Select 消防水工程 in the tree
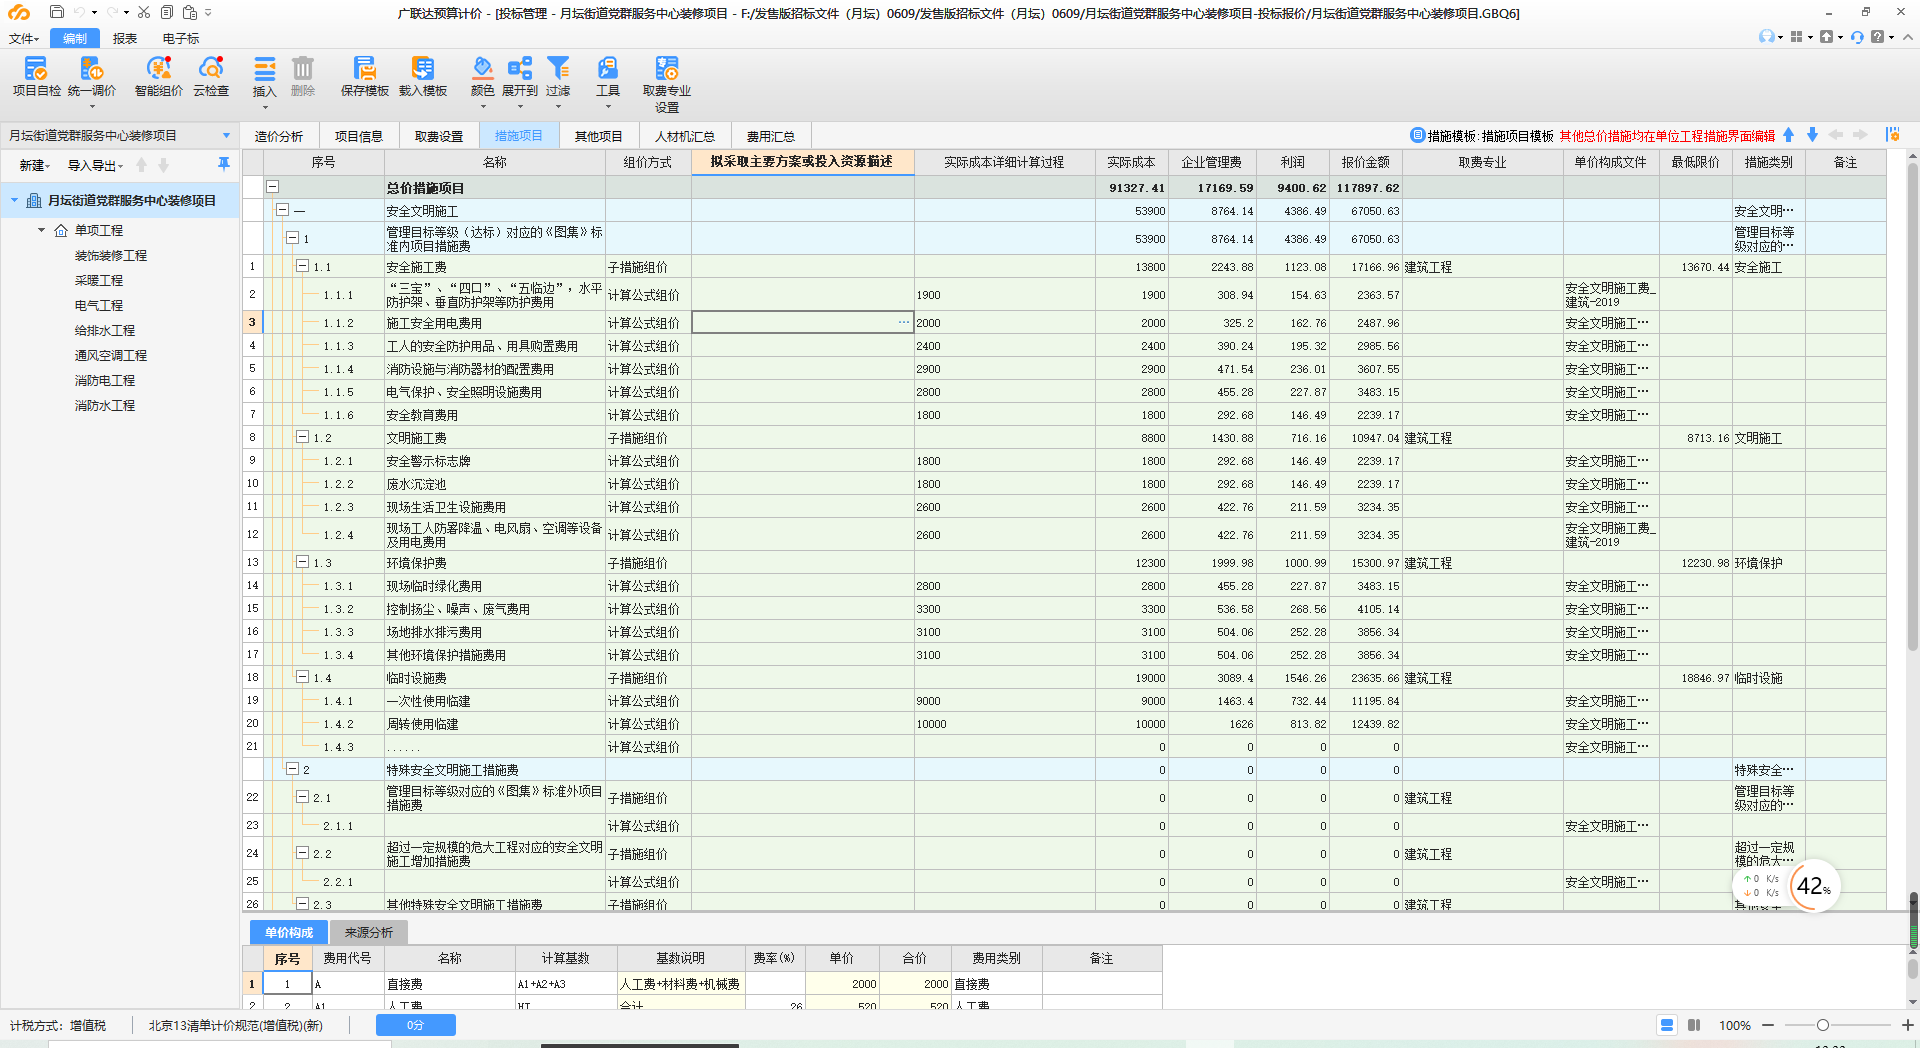 (x=104, y=405)
